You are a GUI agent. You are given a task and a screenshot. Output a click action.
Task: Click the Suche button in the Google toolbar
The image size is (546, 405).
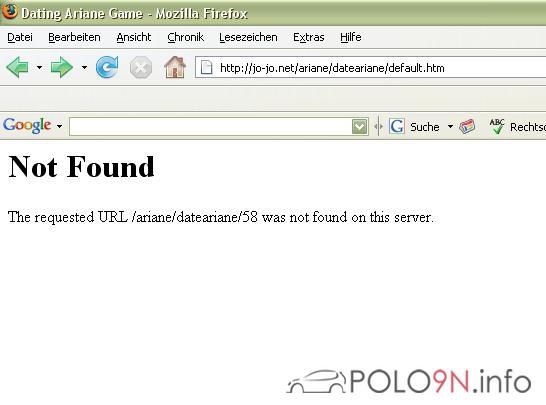point(424,127)
